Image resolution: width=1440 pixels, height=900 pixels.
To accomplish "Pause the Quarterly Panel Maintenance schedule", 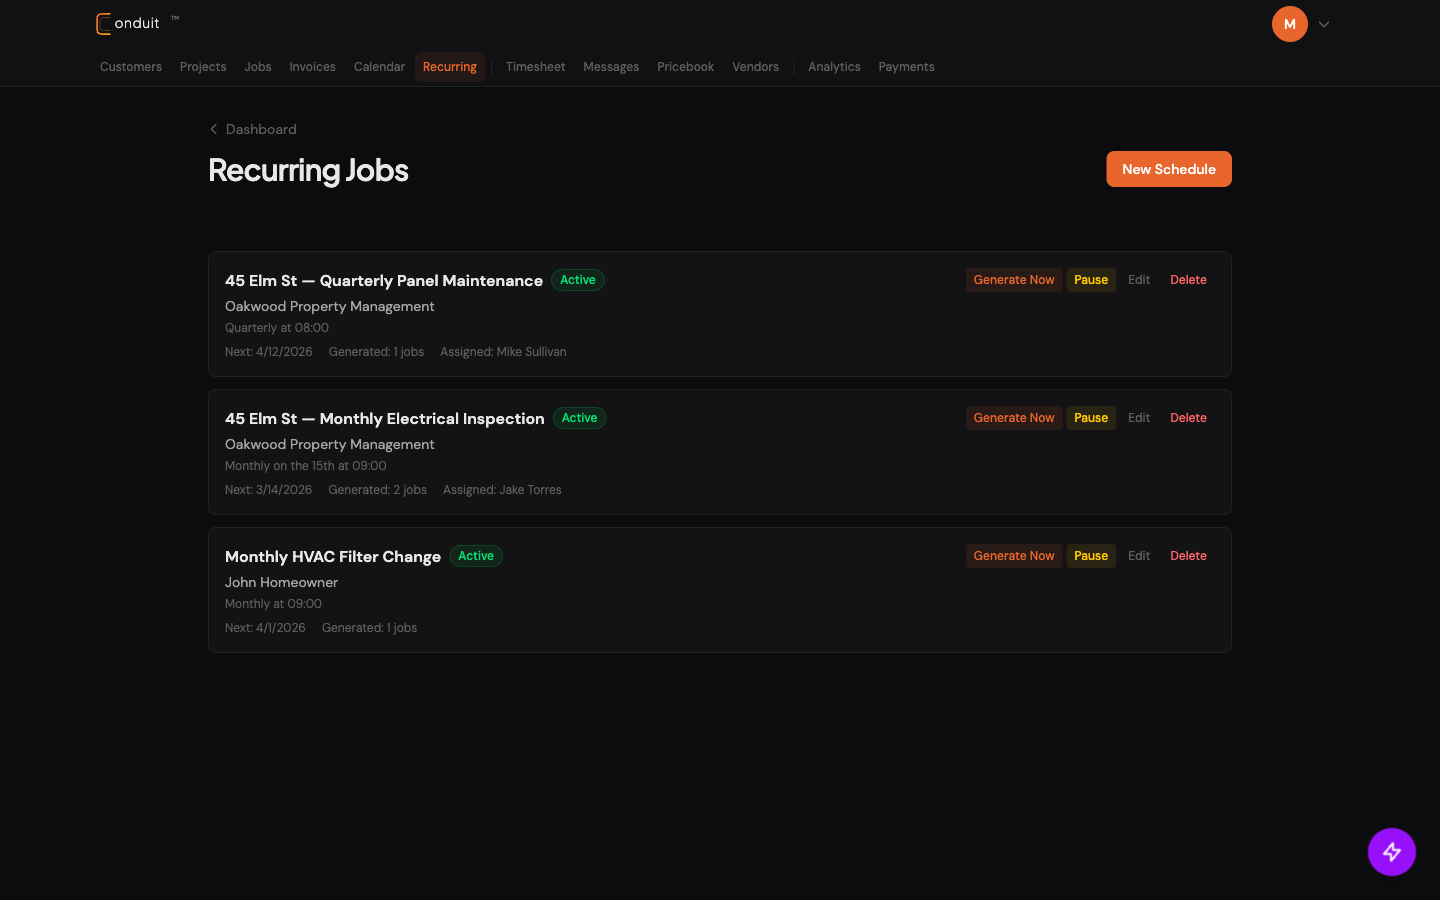I will (1091, 280).
